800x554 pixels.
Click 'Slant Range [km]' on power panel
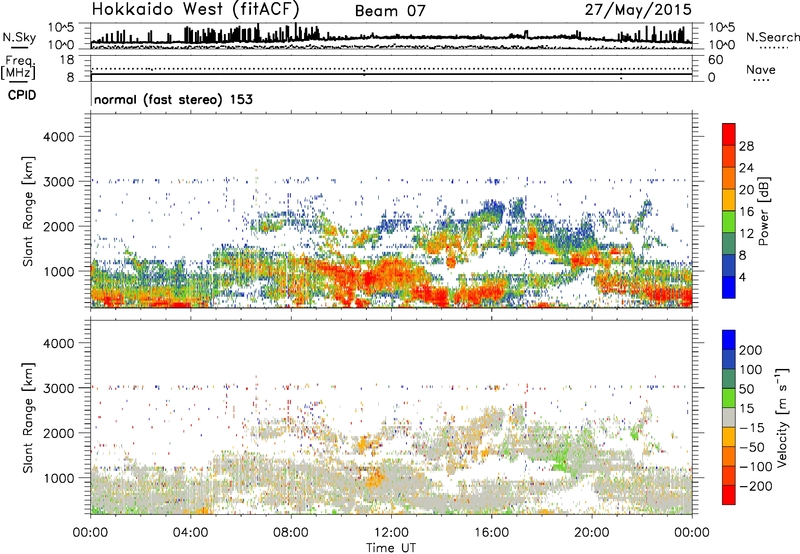(x=28, y=211)
